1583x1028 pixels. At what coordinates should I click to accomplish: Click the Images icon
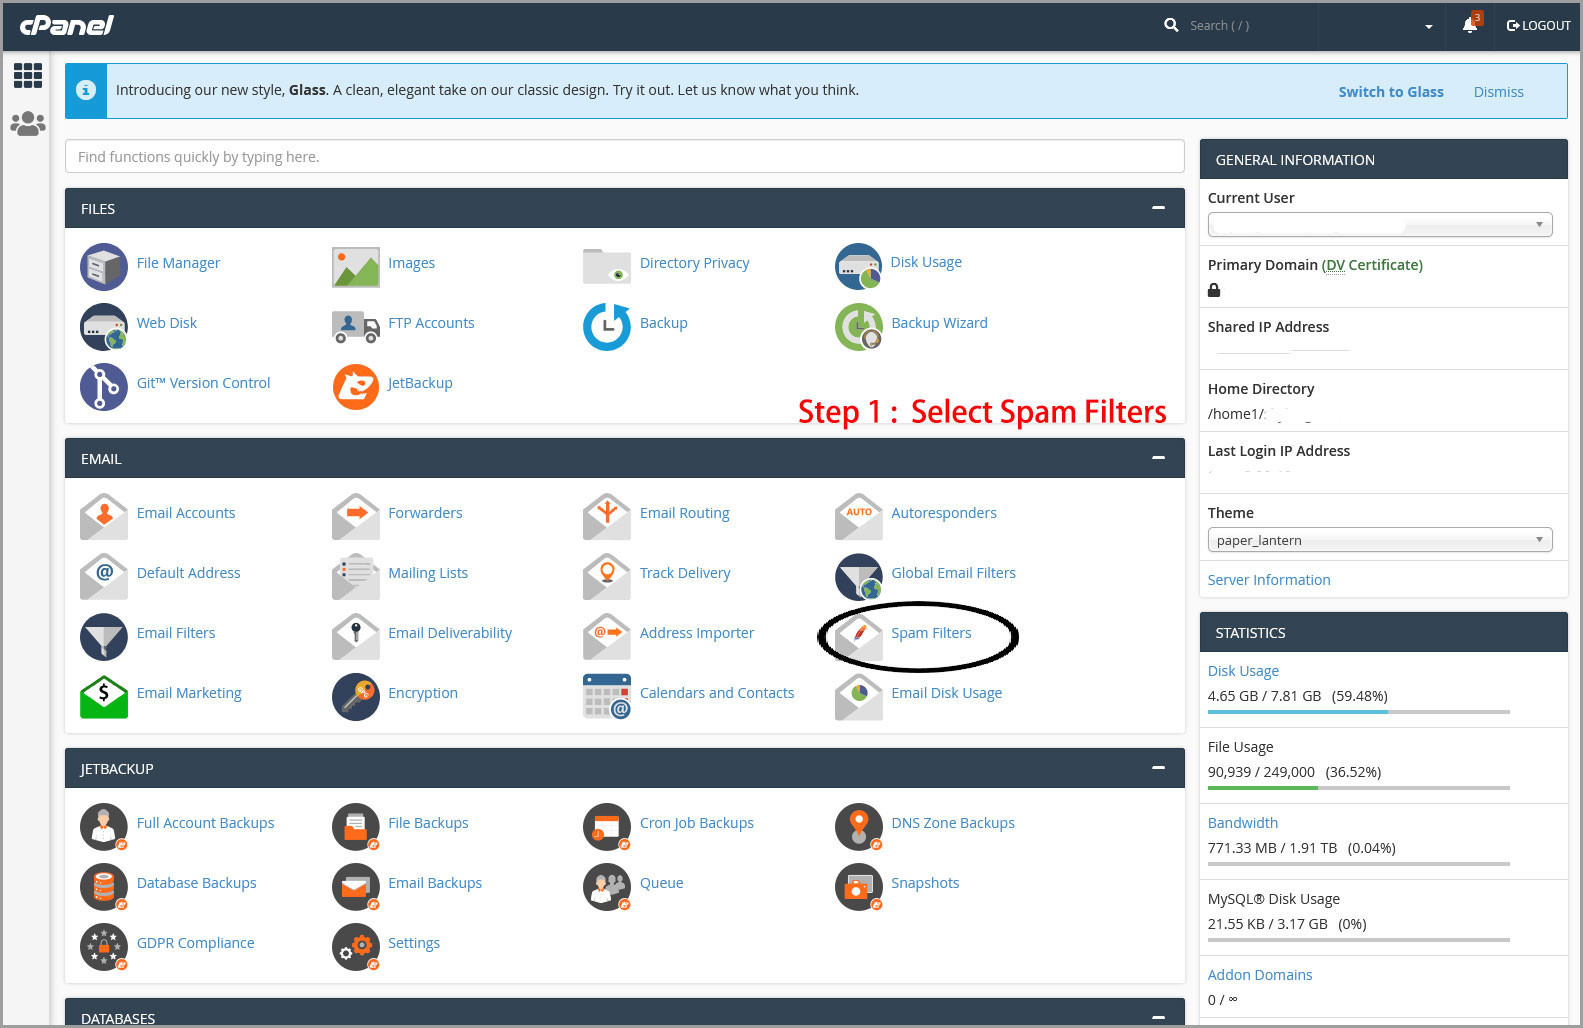pos(356,267)
